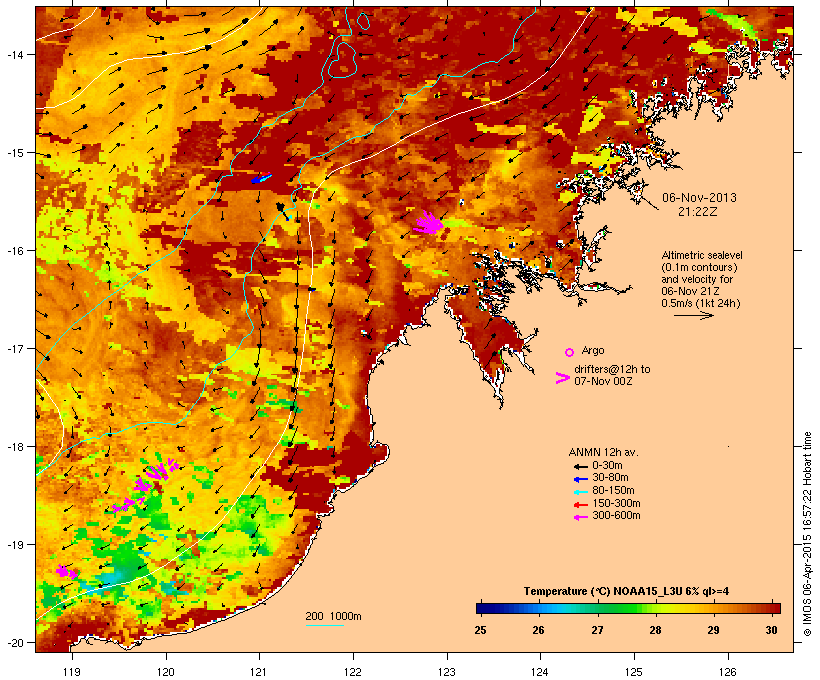Click the date label 06-Nov-2013
This screenshot has height=680, width=820.
(x=699, y=198)
